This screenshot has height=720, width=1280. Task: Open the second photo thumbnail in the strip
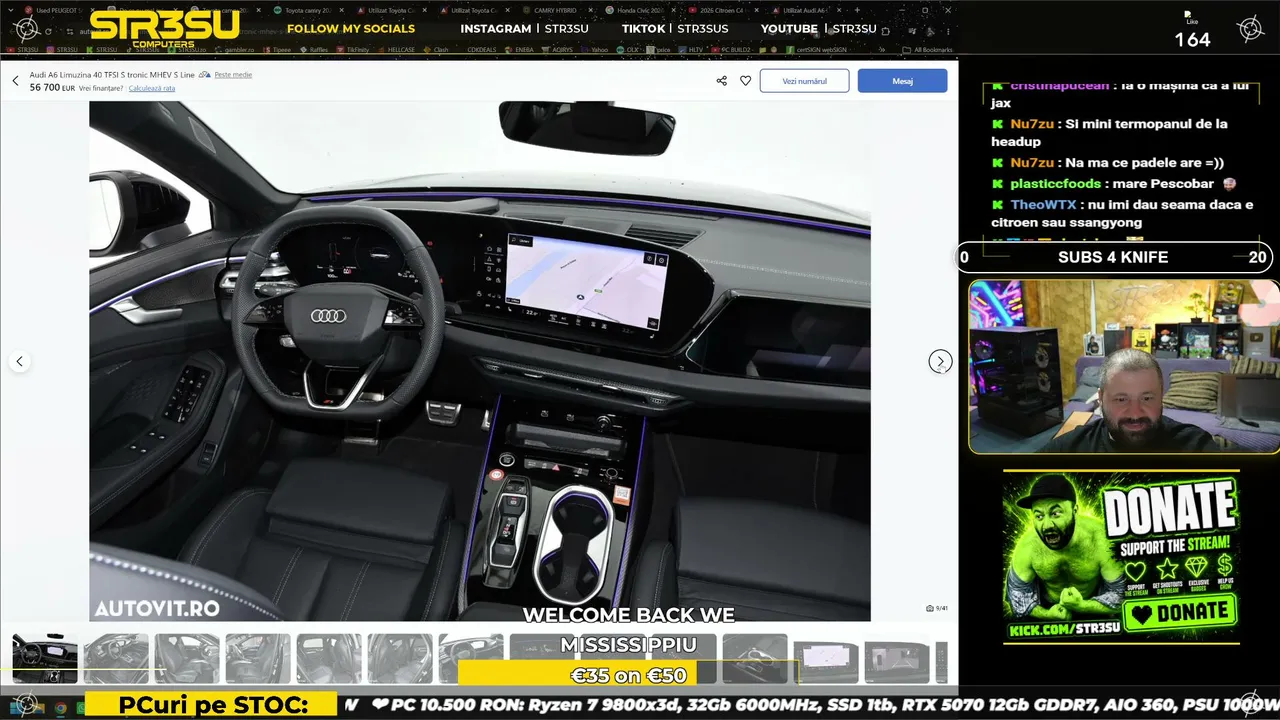[116, 659]
